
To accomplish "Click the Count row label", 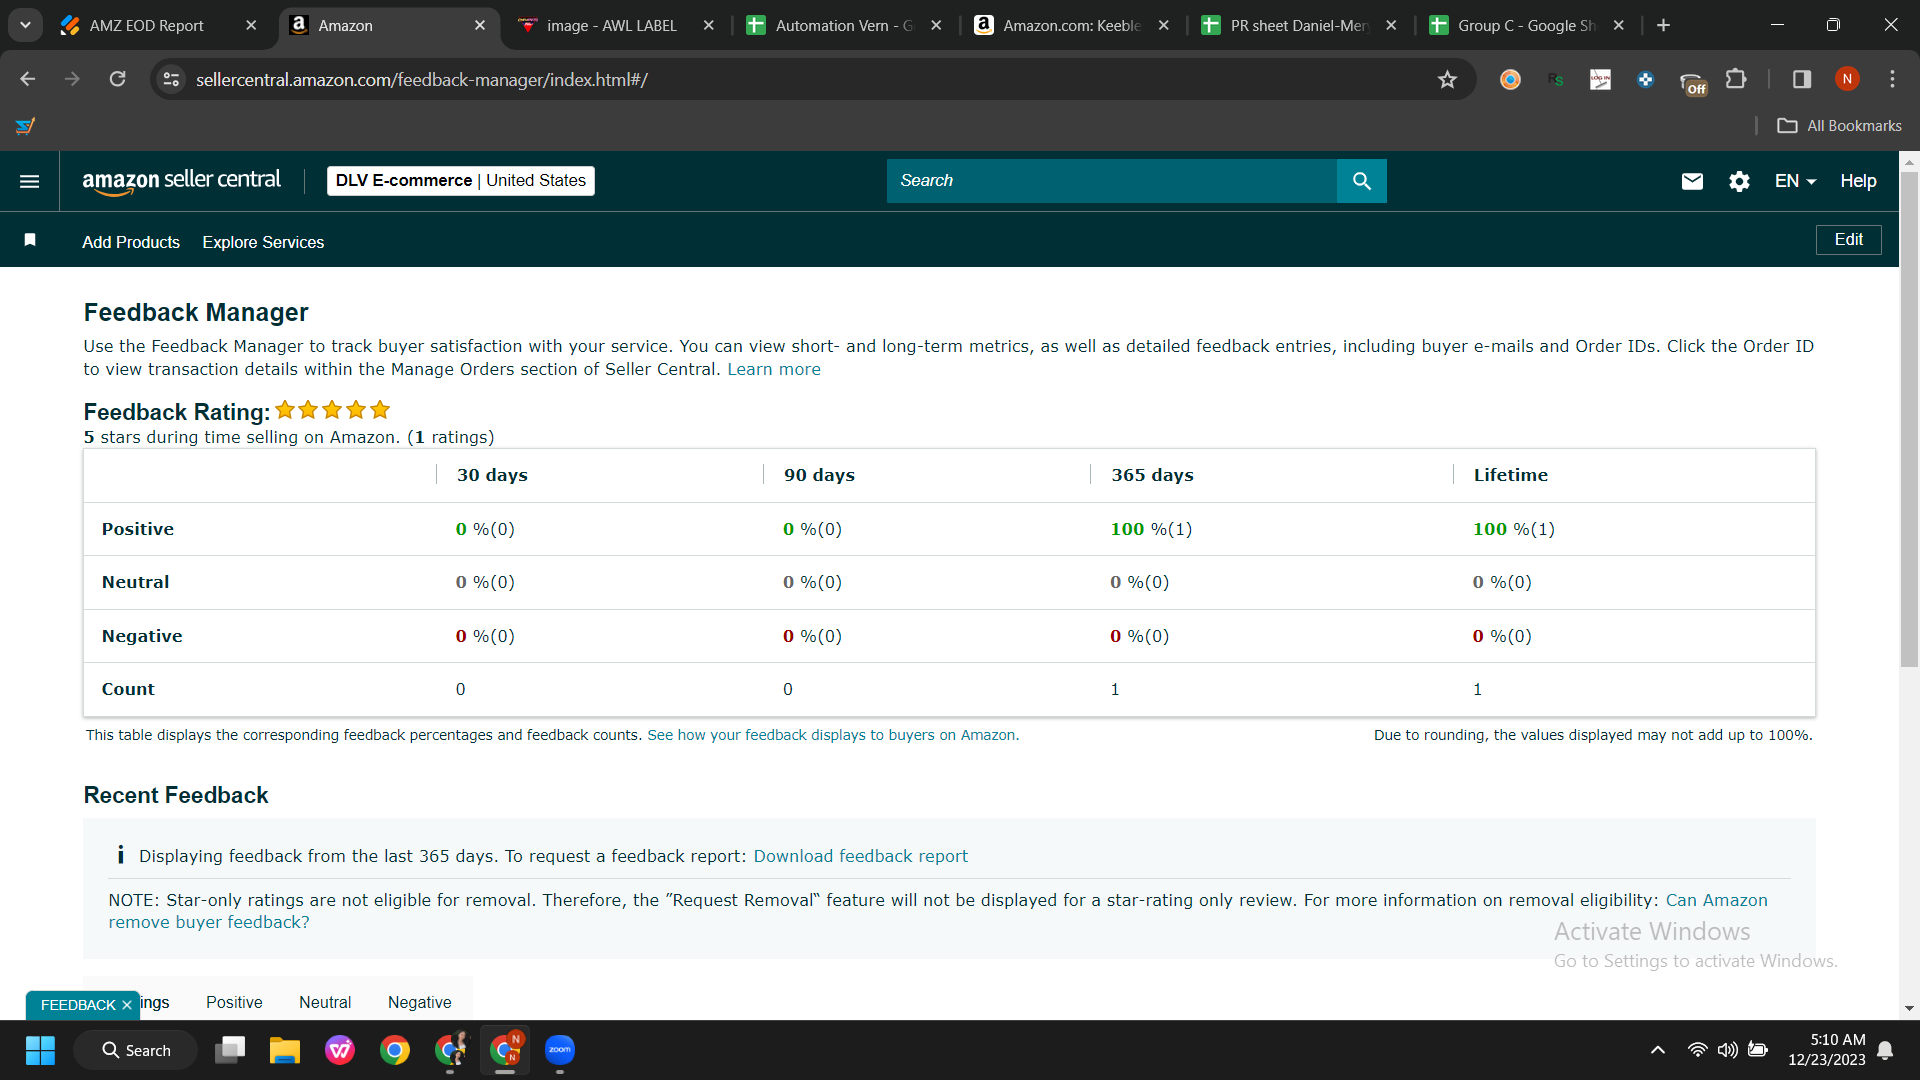I will tap(128, 689).
